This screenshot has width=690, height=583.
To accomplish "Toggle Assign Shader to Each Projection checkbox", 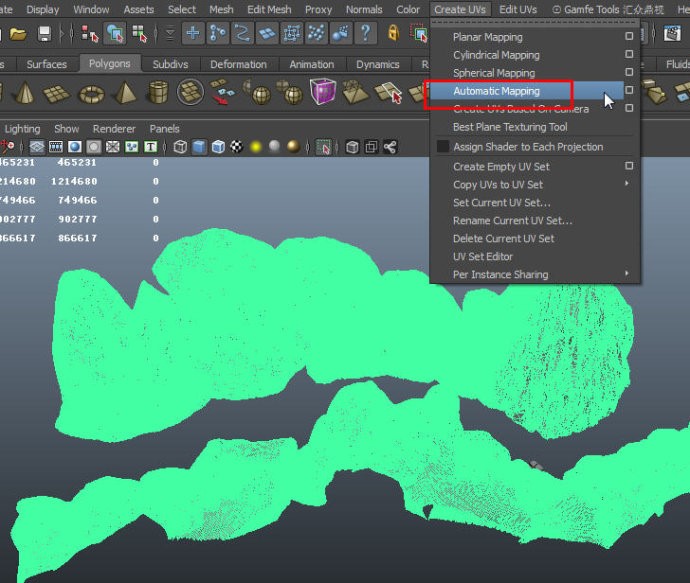I will click(443, 147).
